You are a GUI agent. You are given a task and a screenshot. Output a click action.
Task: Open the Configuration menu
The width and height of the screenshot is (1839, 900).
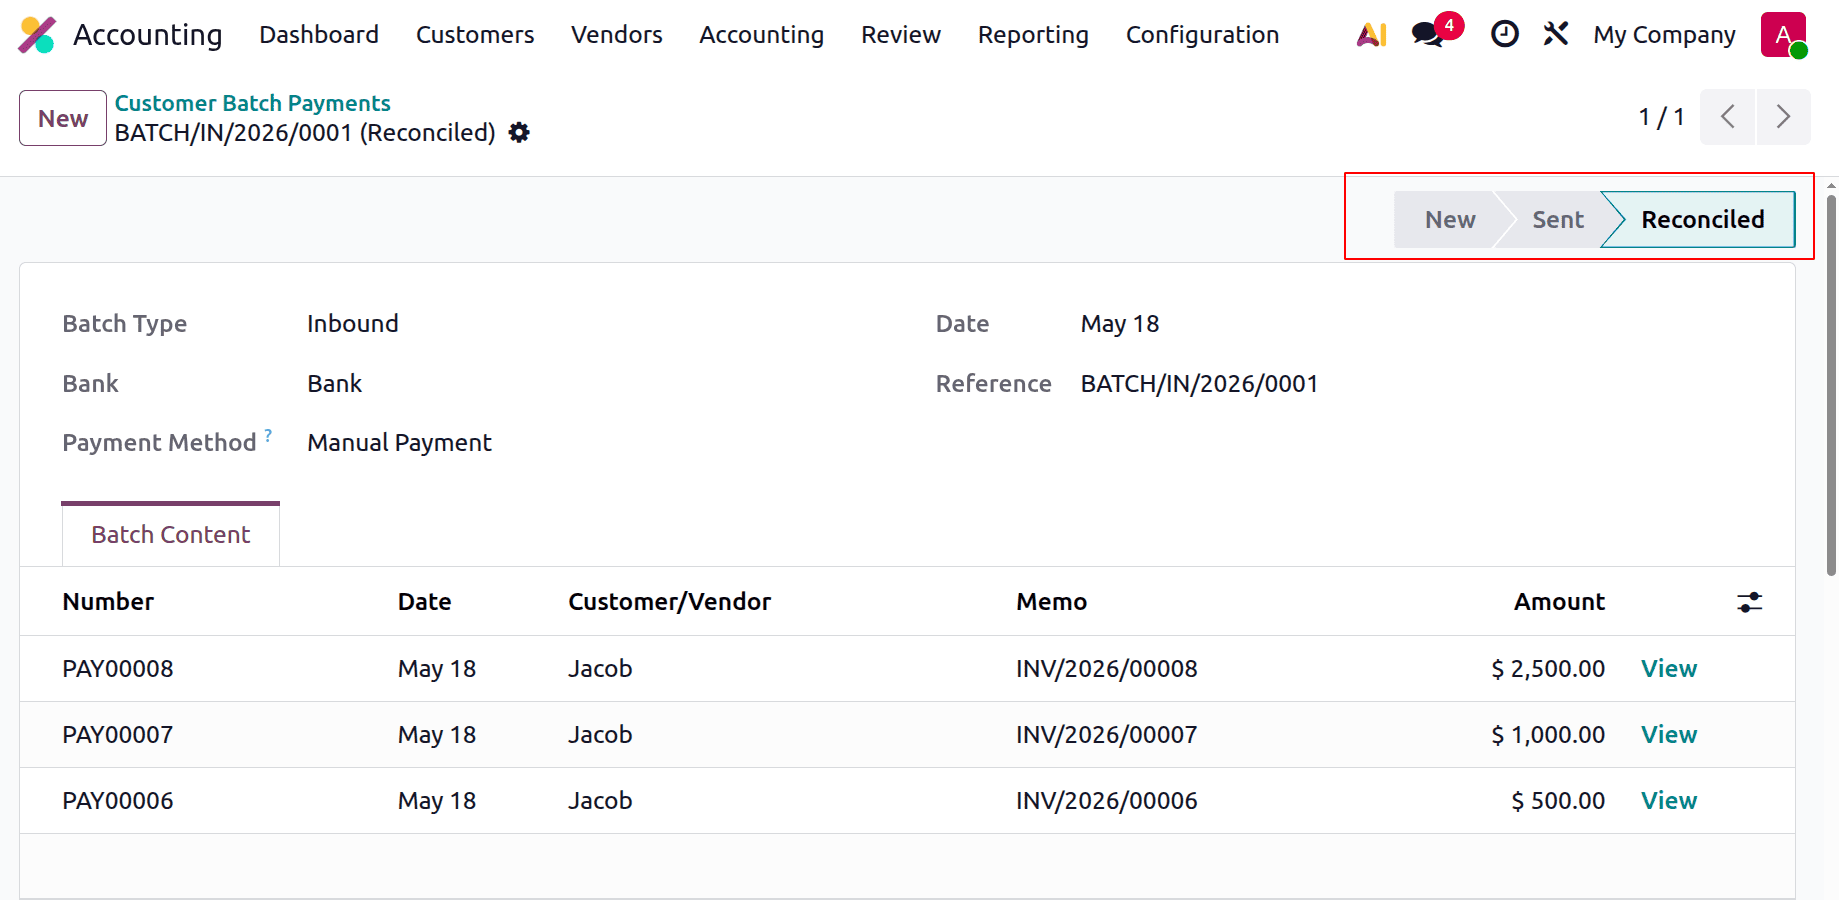pos(1202,35)
